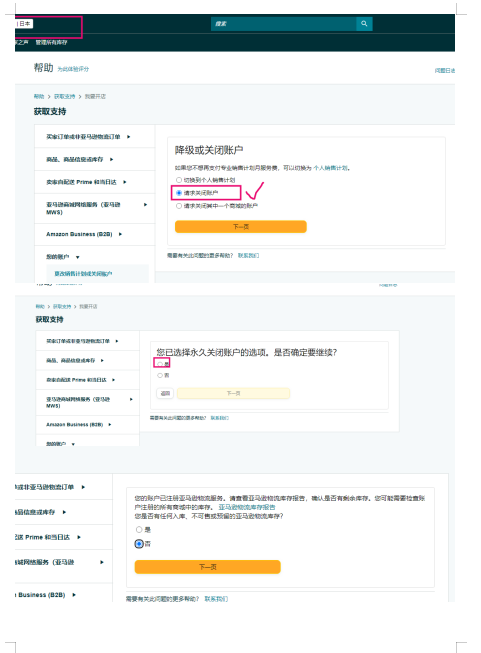
Task: Expand Amazon Business (B2B) in second screenshot sidebar
Action: pos(88,424)
